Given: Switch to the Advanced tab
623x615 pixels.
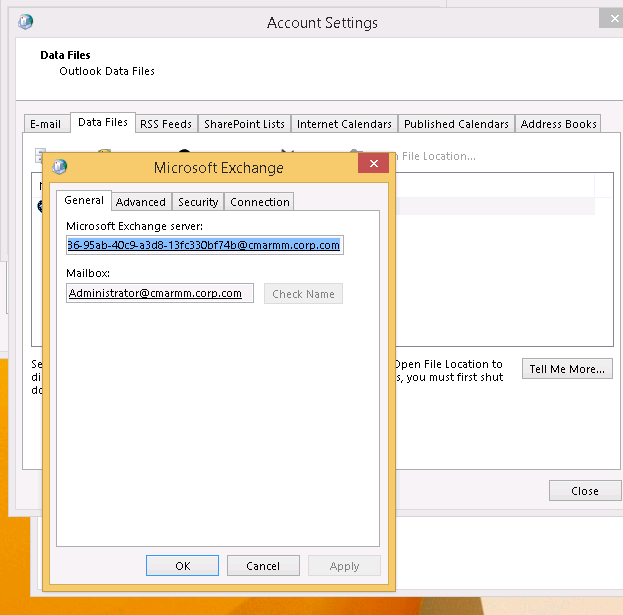Looking at the screenshot, I should click(141, 202).
